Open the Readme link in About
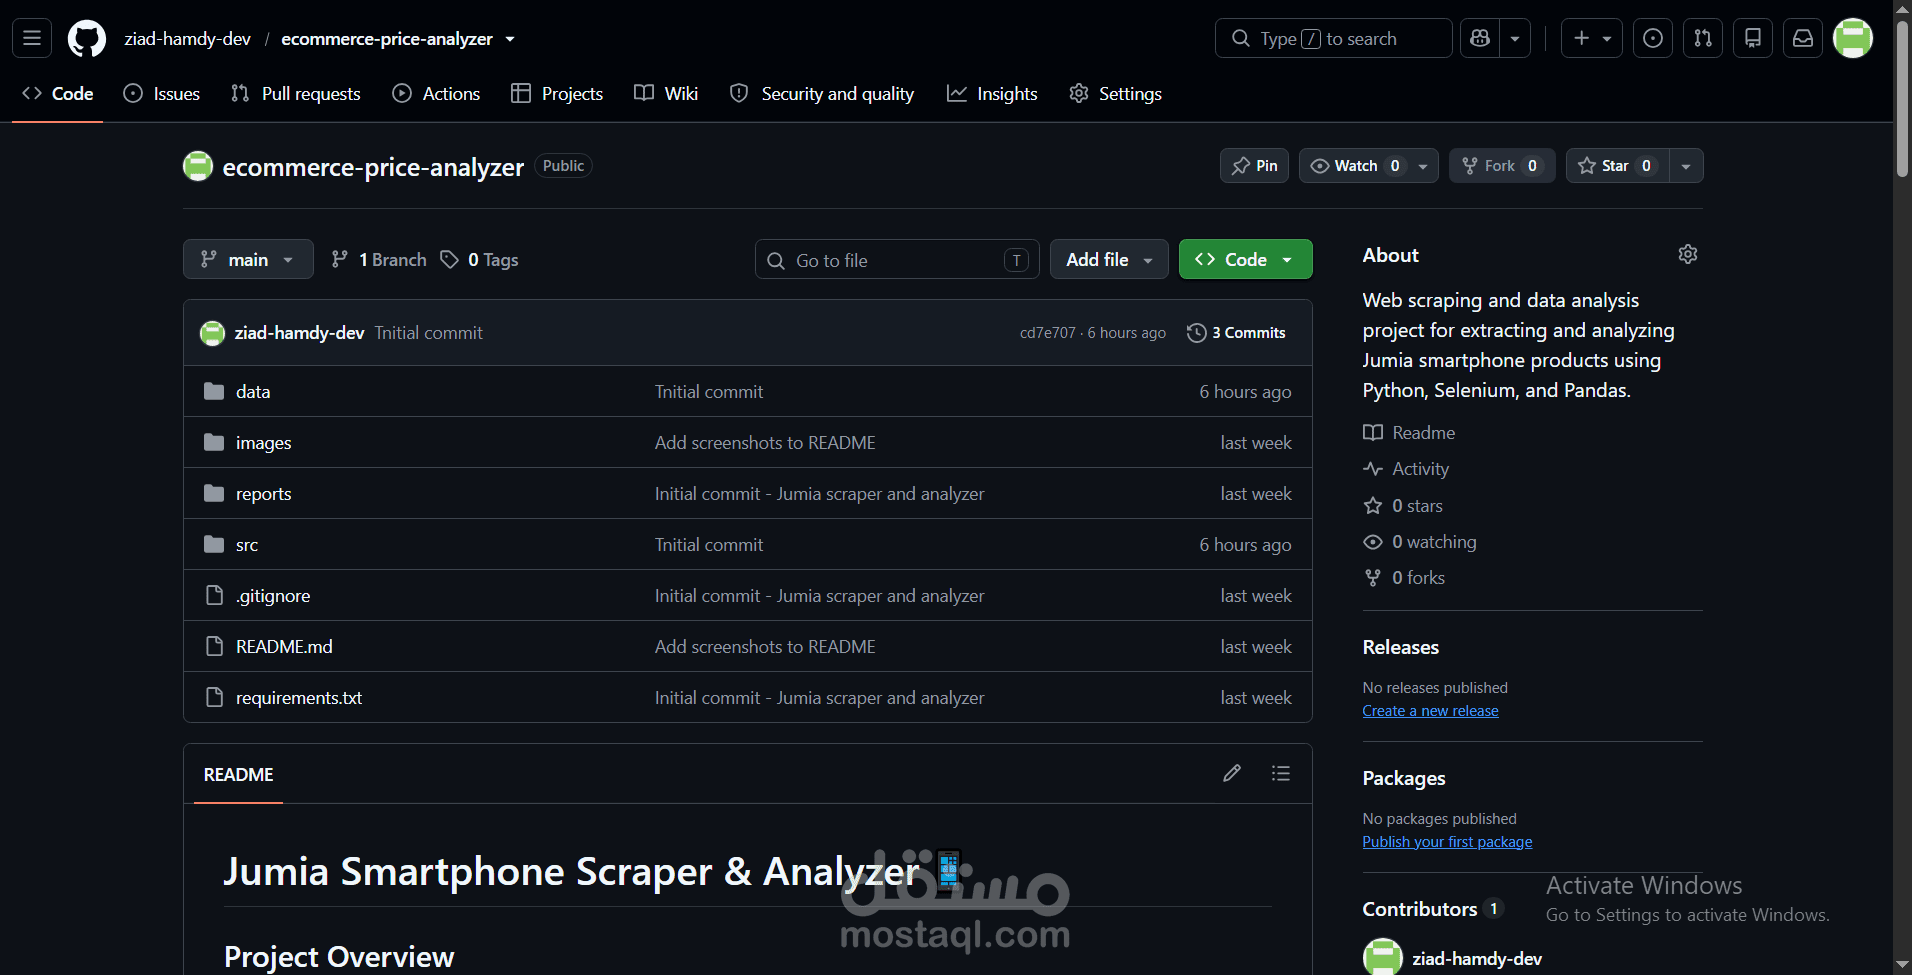This screenshot has height=975, width=1912. click(x=1409, y=433)
